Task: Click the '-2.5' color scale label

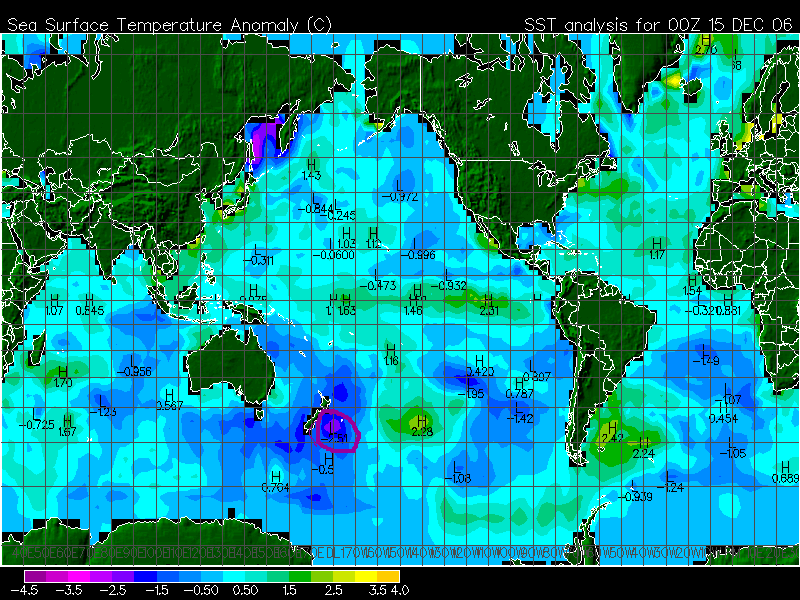Action: coord(113,590)
